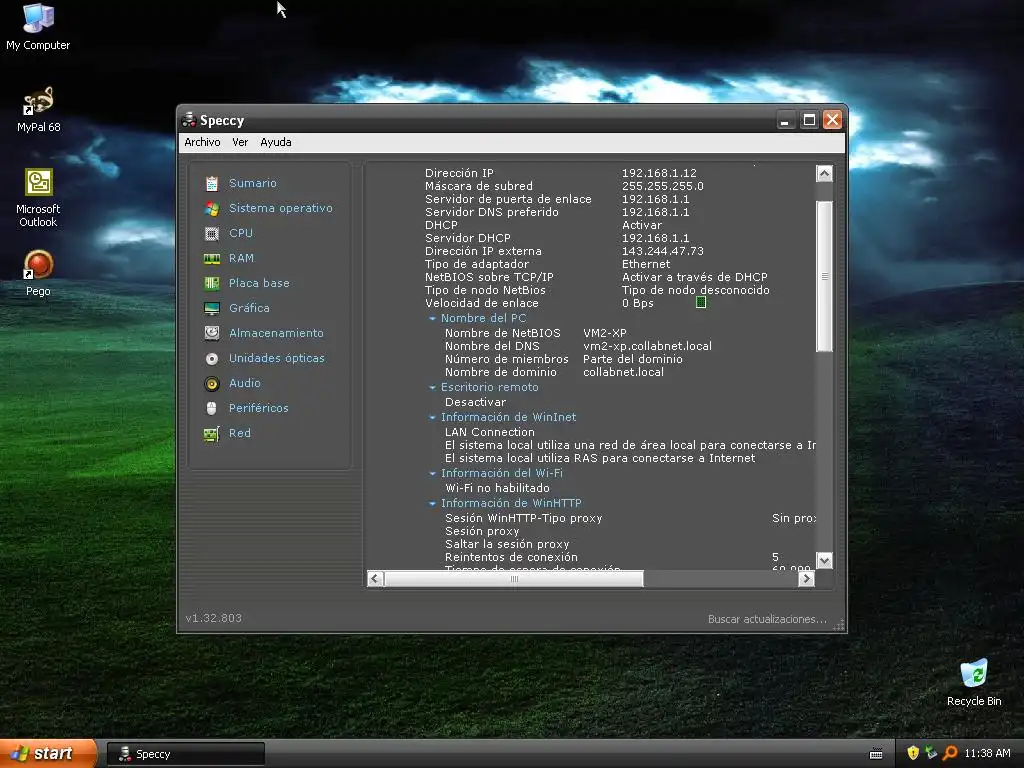The height and width of the screenshot is (768, 1024).
Task: Click the taskbar clock 11:38 AM
Action: pyautogui.click(x=987, y=753)
